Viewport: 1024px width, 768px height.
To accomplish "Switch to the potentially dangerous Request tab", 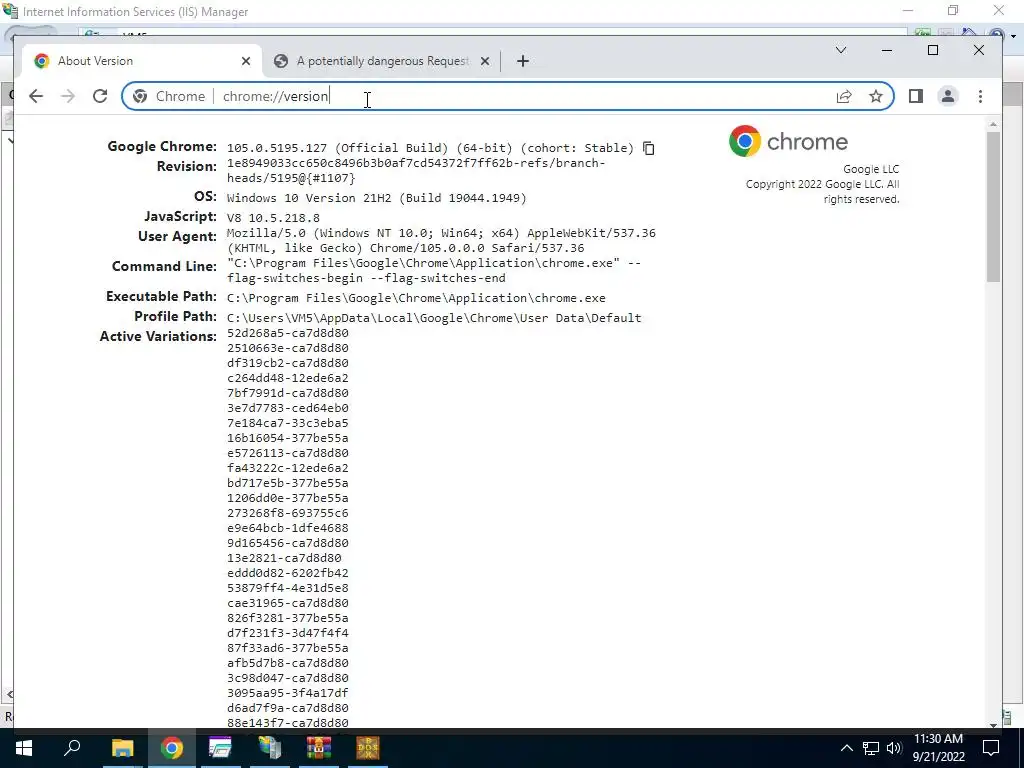I will (383, 60).
